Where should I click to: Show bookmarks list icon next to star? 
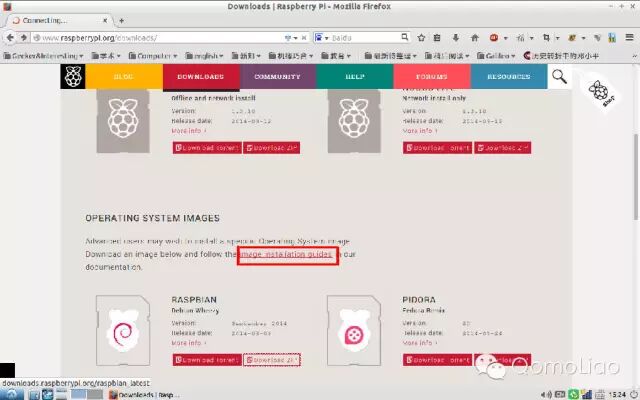coord(437,38)
